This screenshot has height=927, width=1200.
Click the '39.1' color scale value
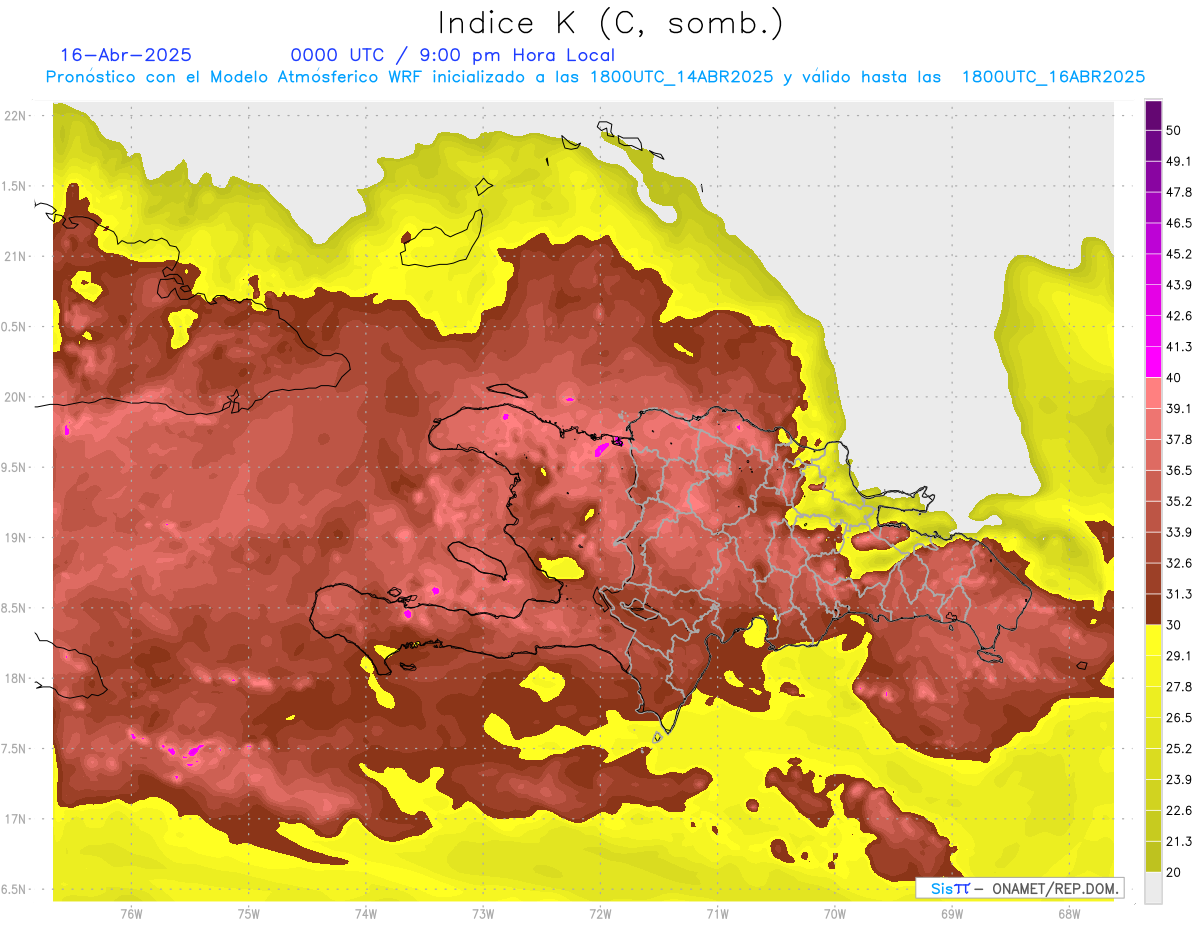(x=1179, y=409)
